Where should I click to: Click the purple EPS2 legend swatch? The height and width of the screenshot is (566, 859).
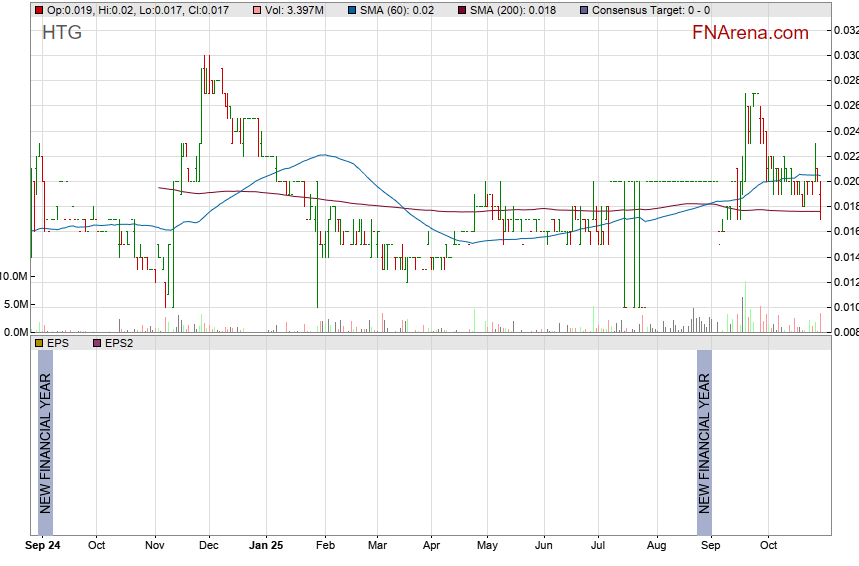pos(97,343)
